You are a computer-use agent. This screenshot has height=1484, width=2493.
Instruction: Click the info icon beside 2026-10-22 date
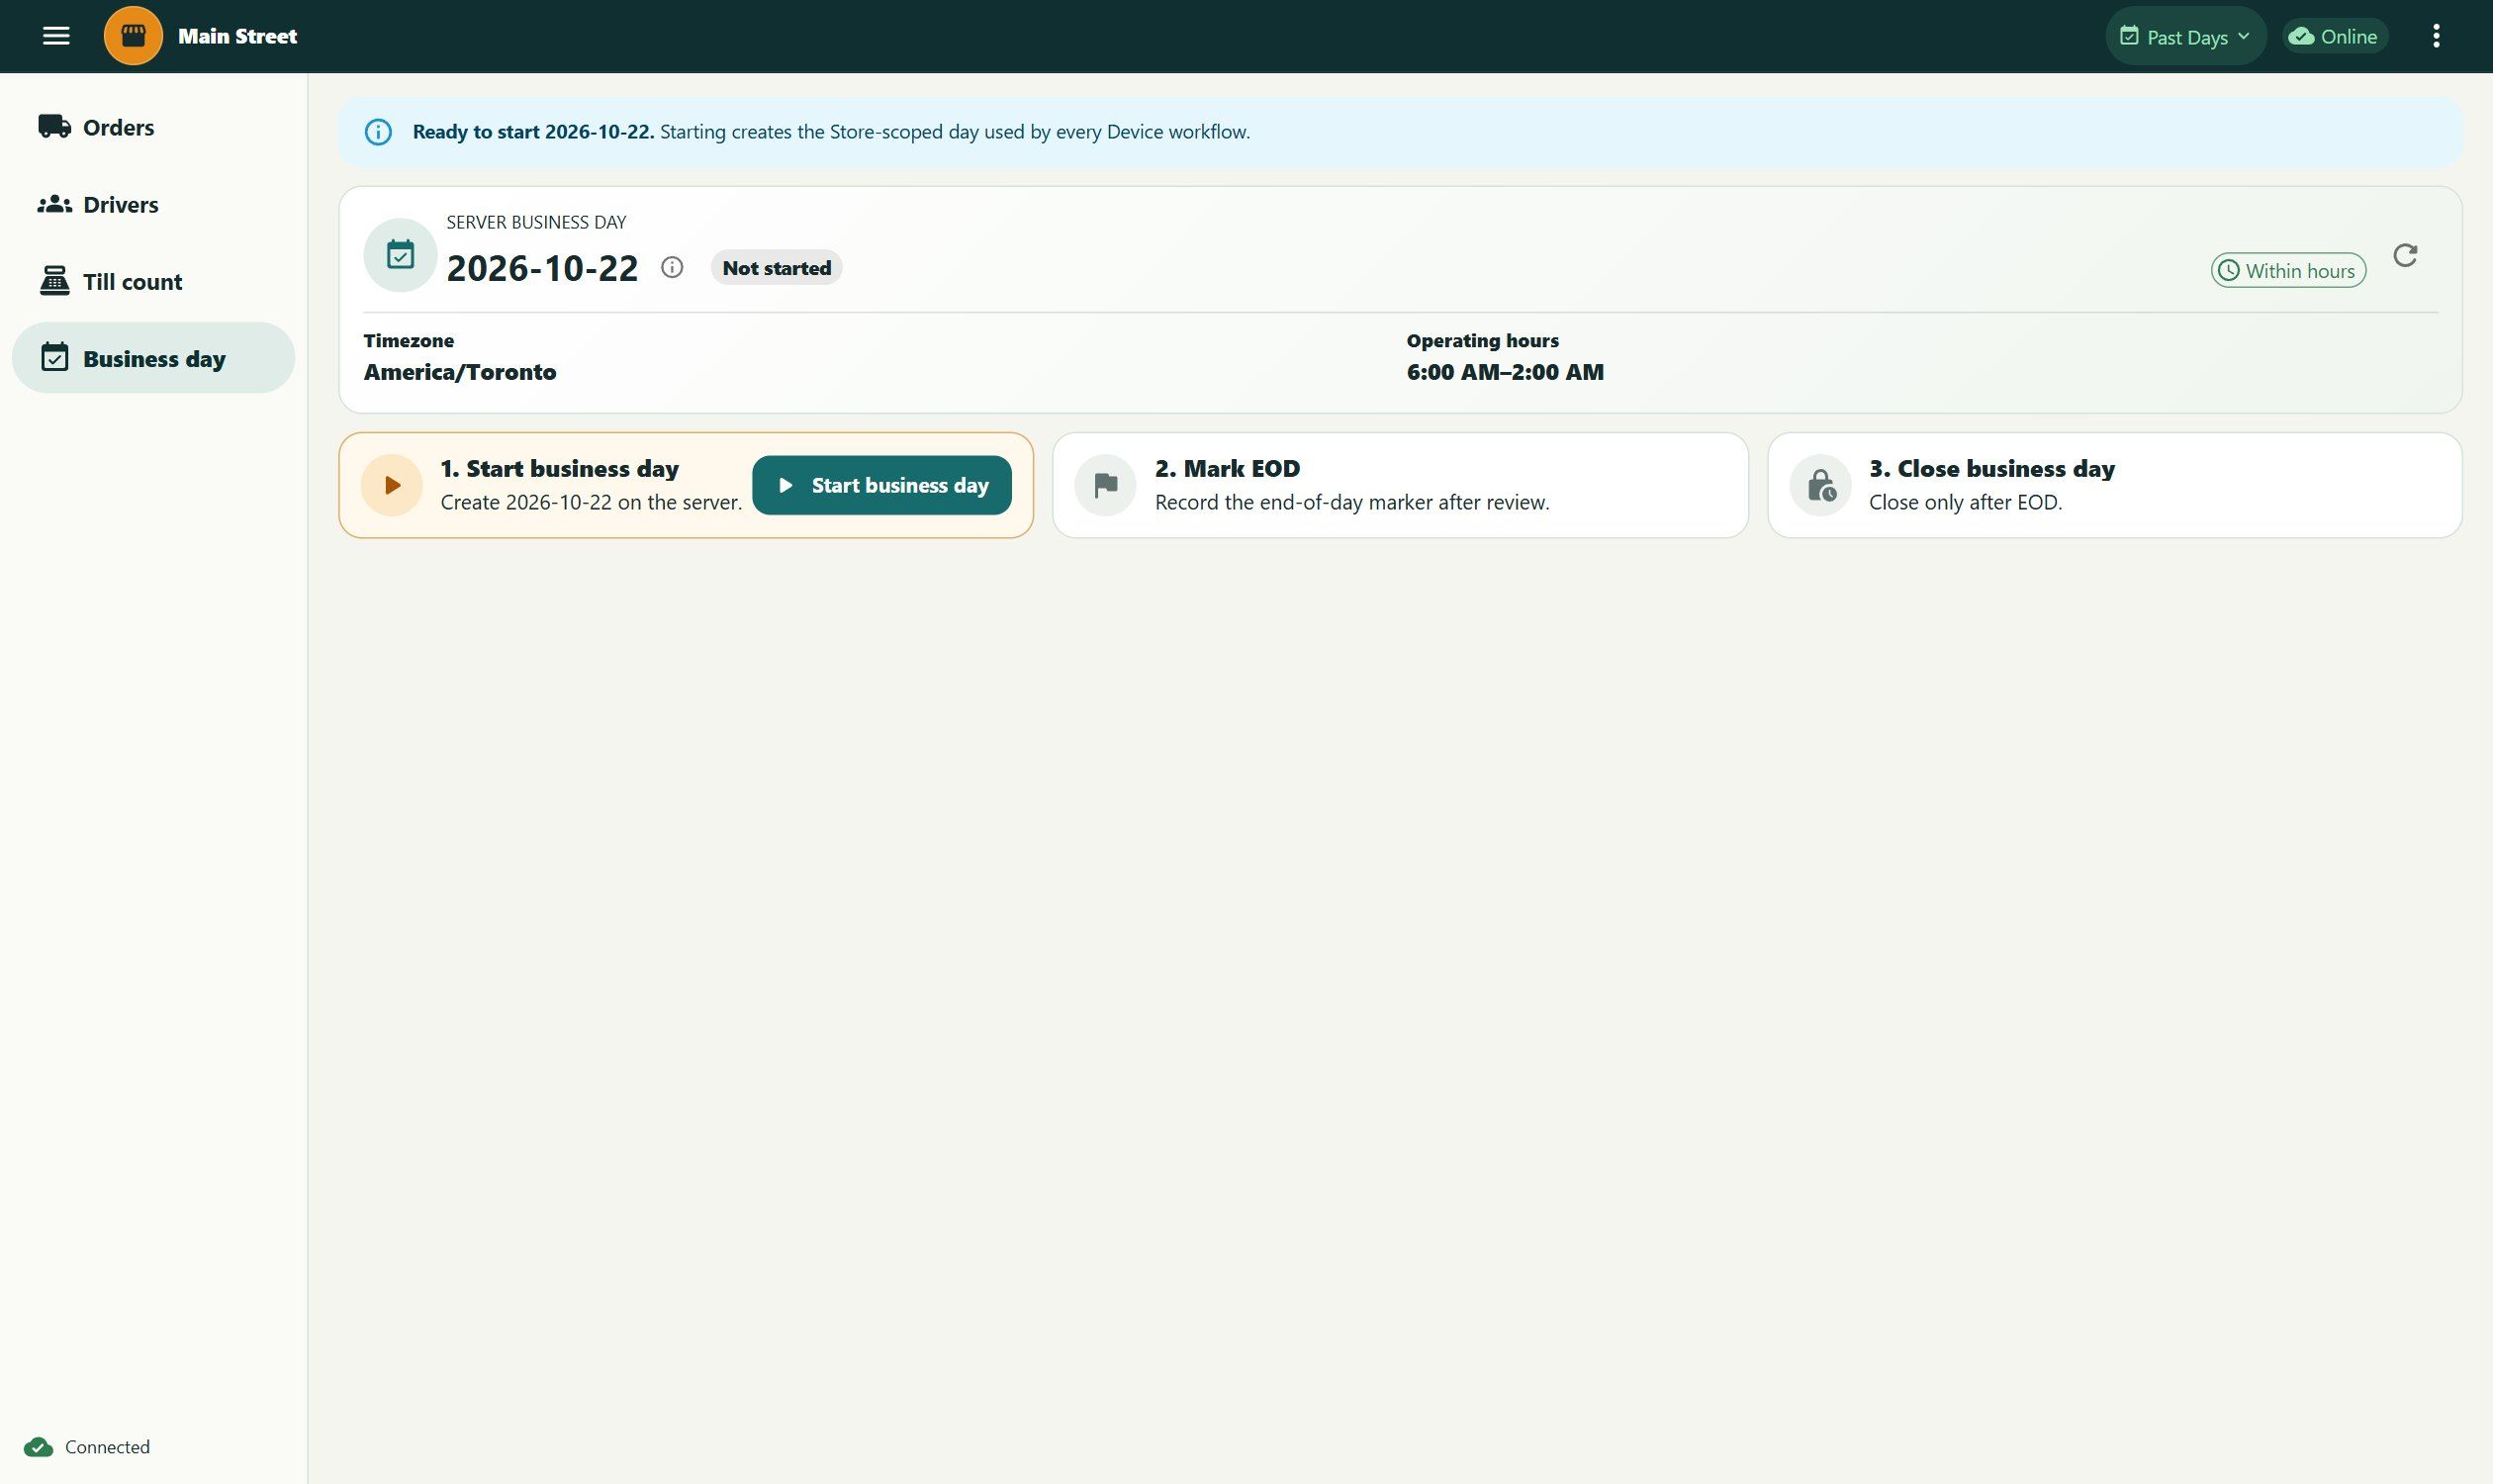(x=672, y=267)
